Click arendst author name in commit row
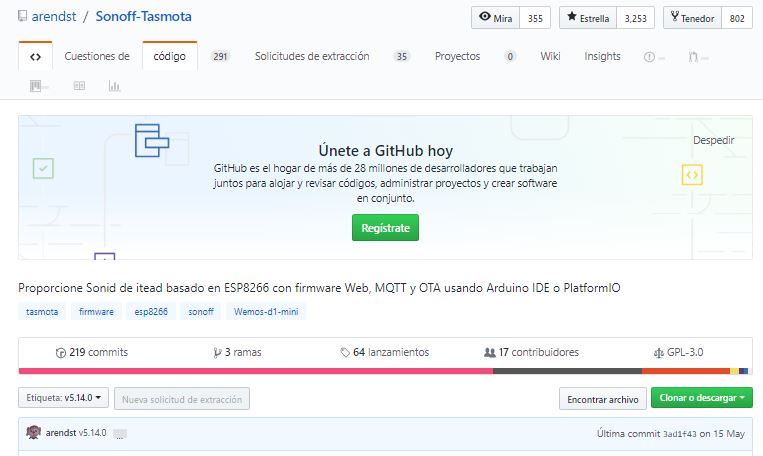 [x=61, y=433]
